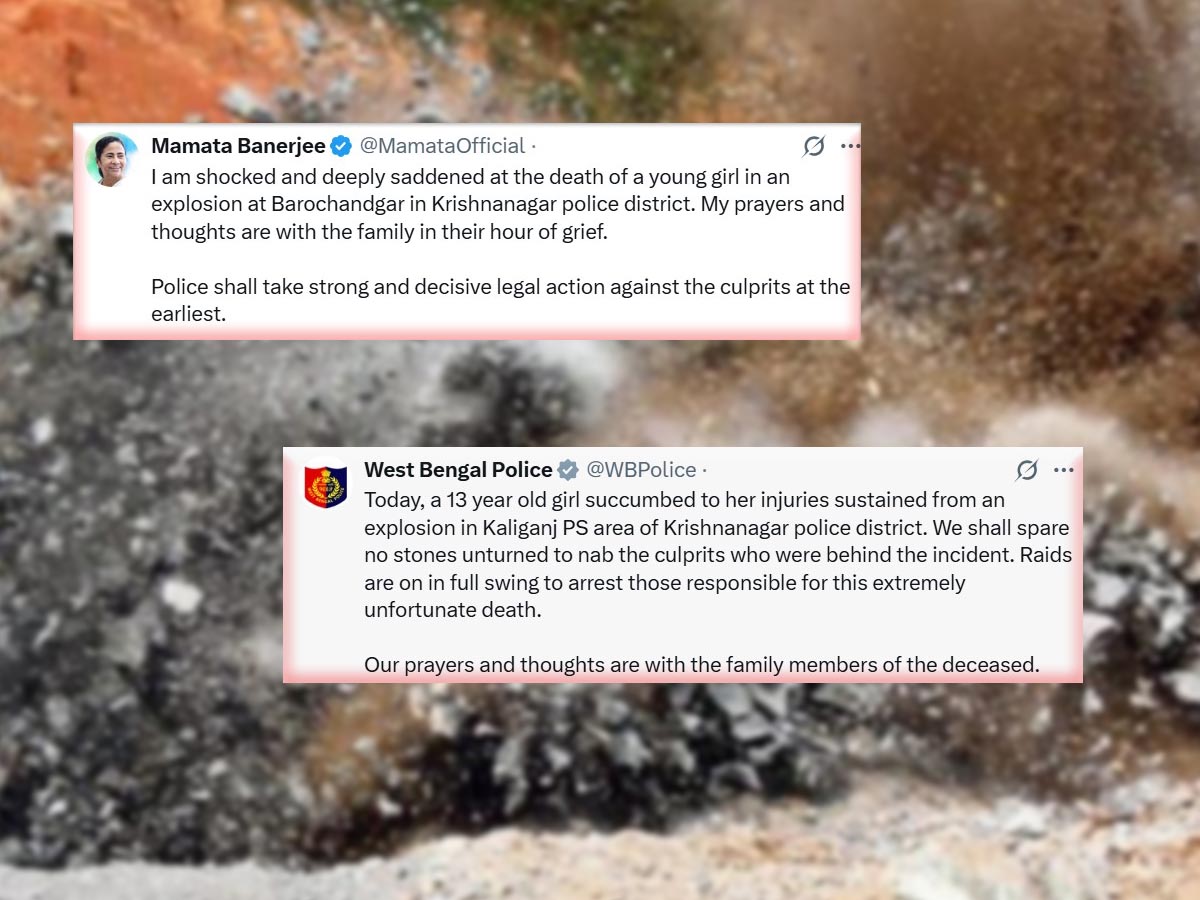
Task: Click the 'Our prayers and thoughts' line in WBPolice tweet
Action: pos(702,664)
